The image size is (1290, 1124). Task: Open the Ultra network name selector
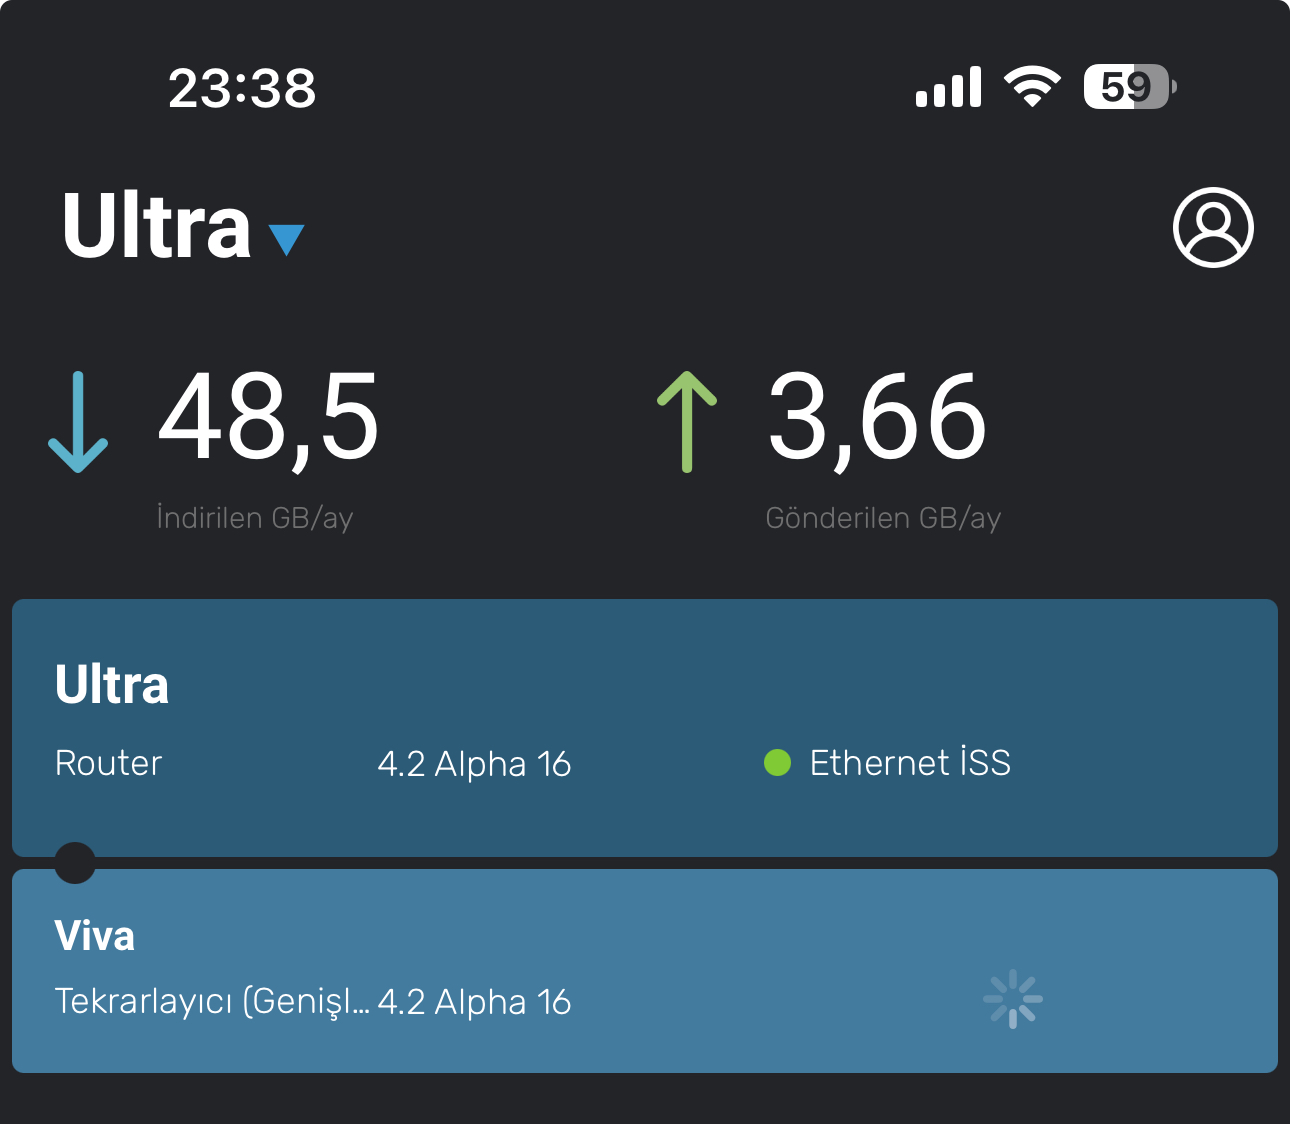(157, 227)
